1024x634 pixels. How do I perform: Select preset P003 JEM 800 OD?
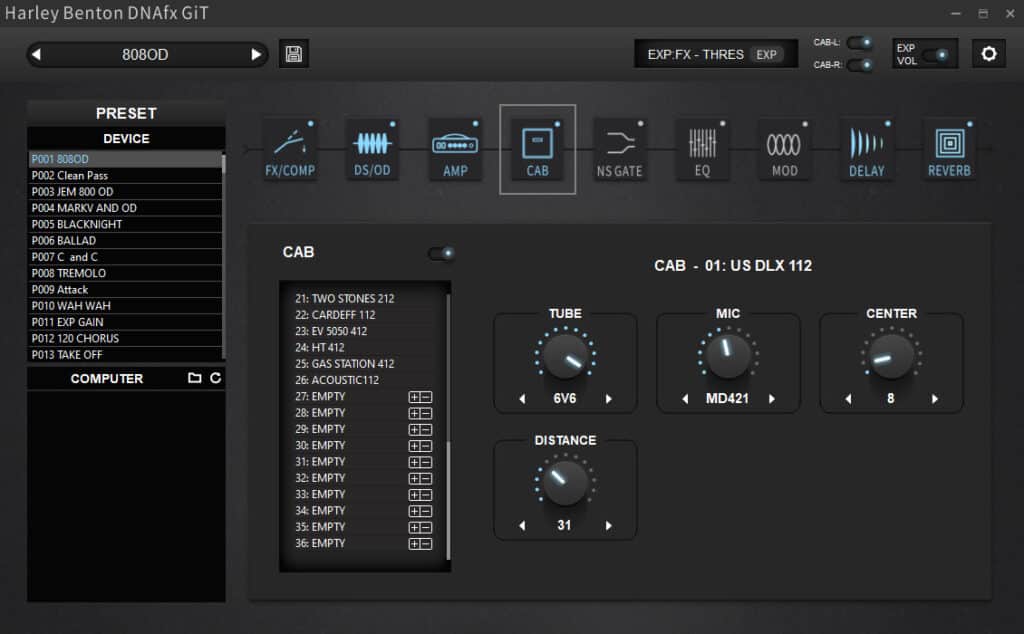click(125, 191)
